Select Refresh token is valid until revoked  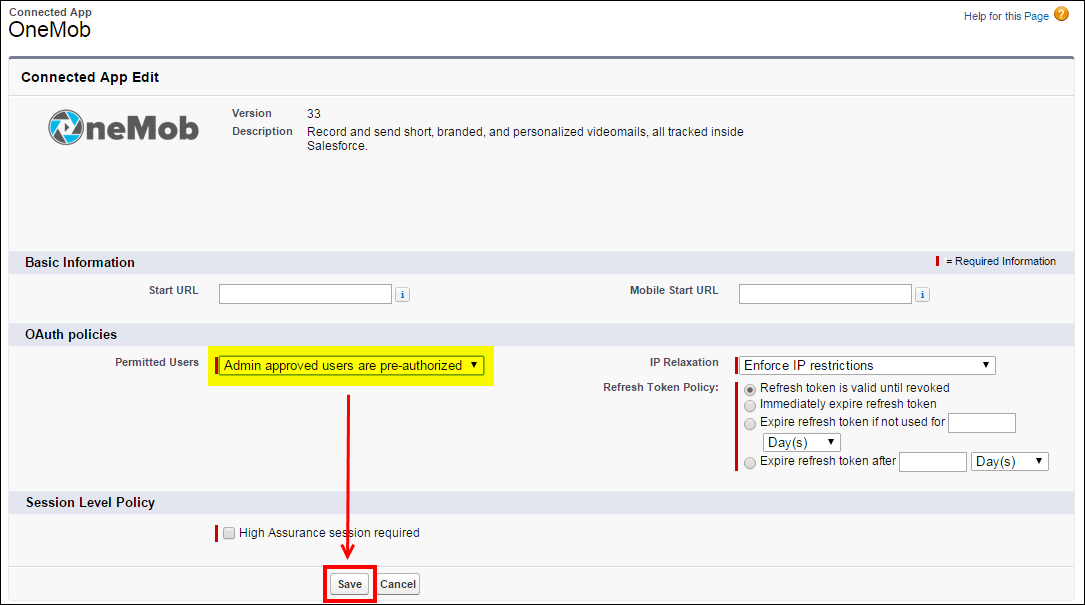click(x=750, y=390)
